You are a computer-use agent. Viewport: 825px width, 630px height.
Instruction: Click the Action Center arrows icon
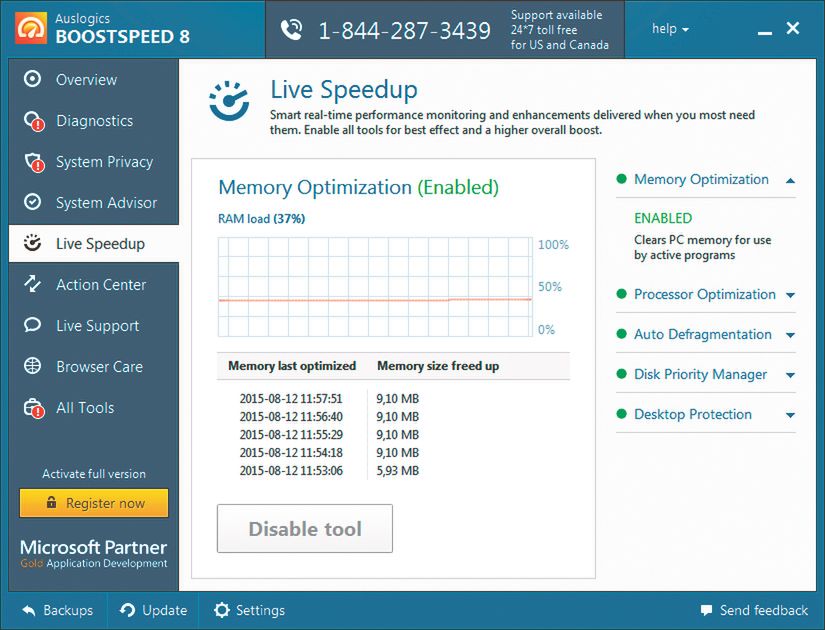(x=33, y=284)
